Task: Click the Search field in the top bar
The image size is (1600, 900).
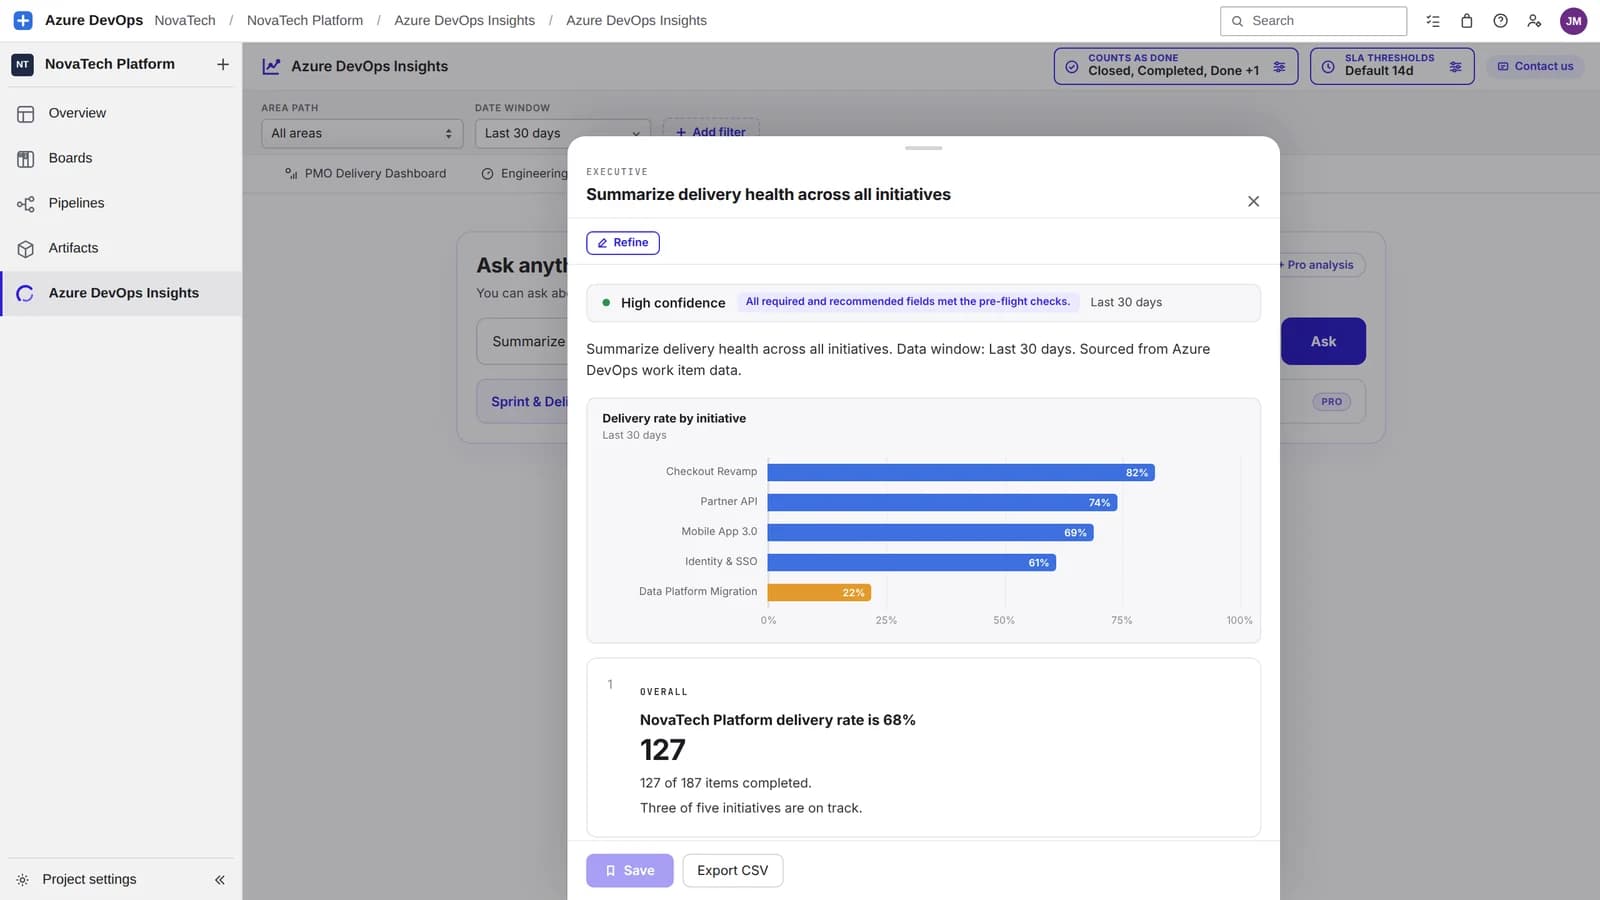Action: tap(1313, 21)
